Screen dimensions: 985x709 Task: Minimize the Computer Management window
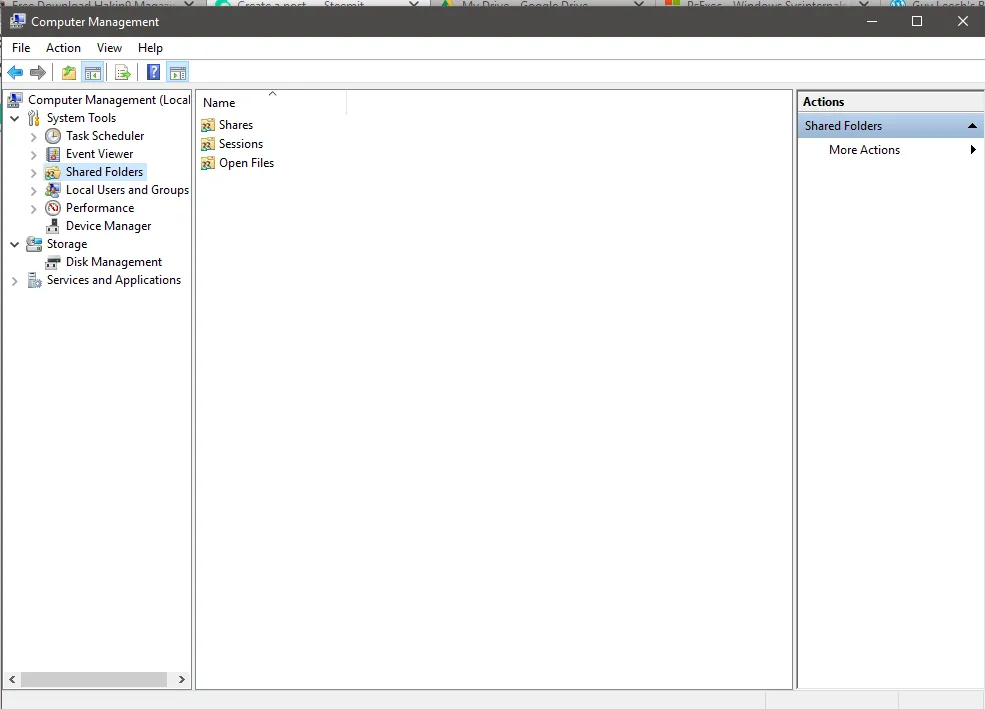coord(872,21)
